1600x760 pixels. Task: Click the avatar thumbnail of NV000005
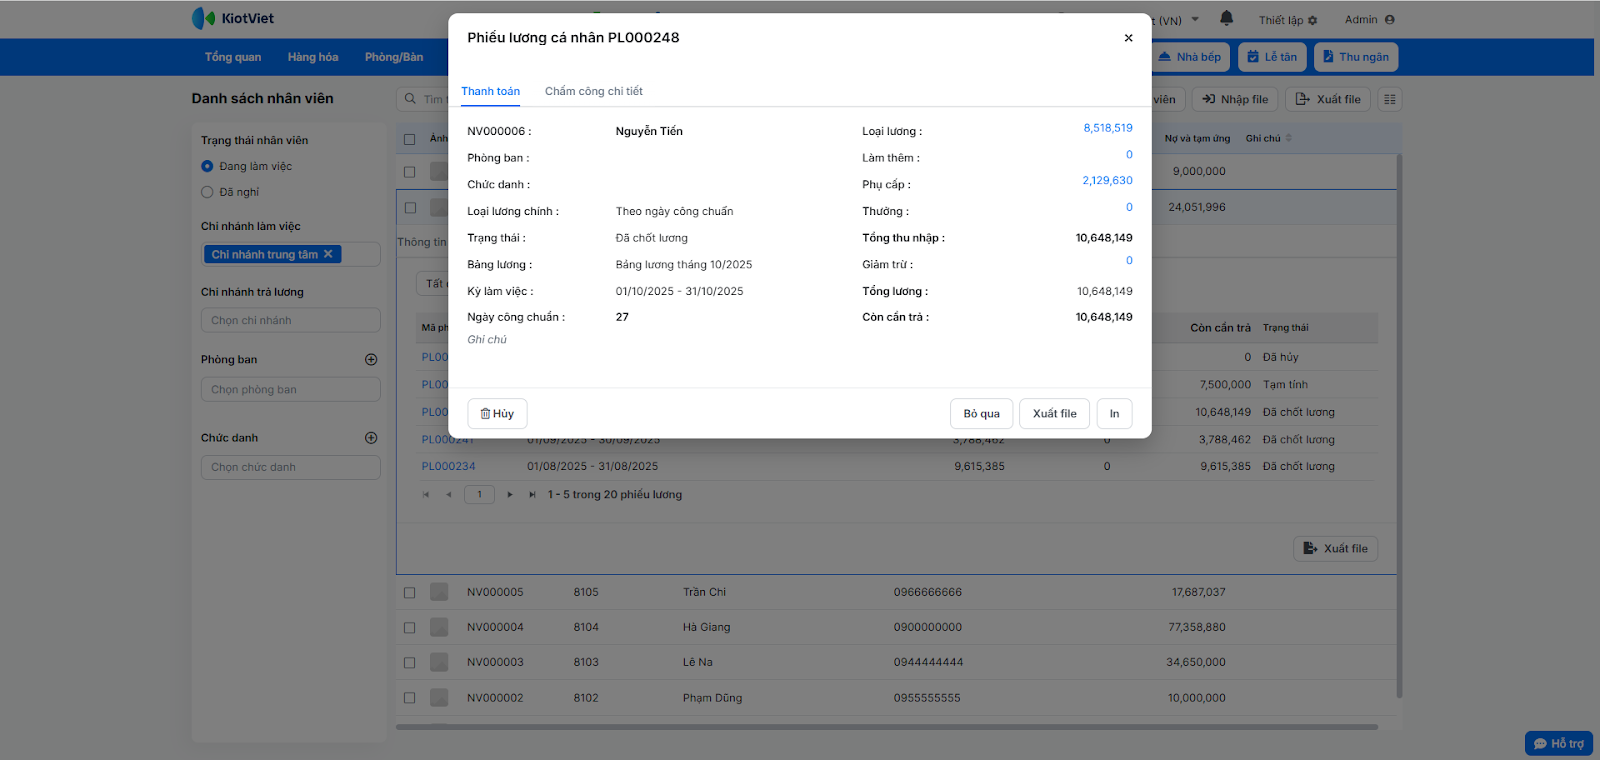coord(439,592)
